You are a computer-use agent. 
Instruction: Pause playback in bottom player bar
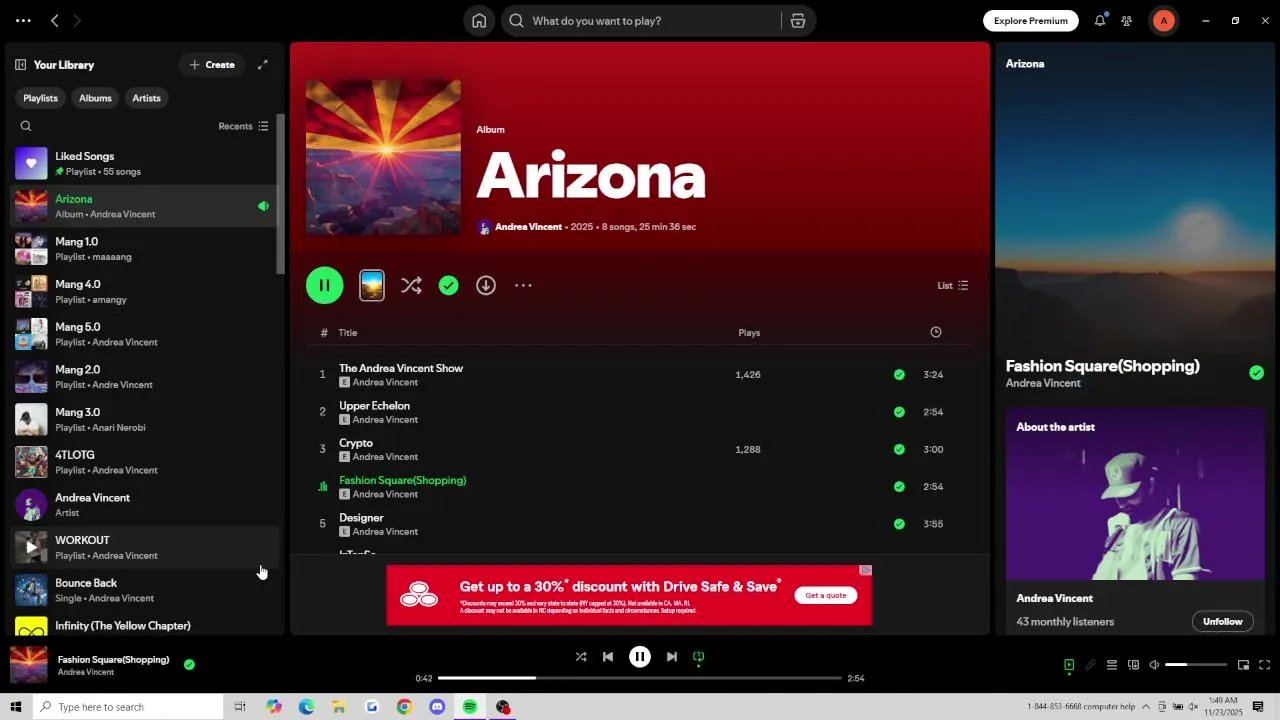pyautogui.click(x=640, y=657)
